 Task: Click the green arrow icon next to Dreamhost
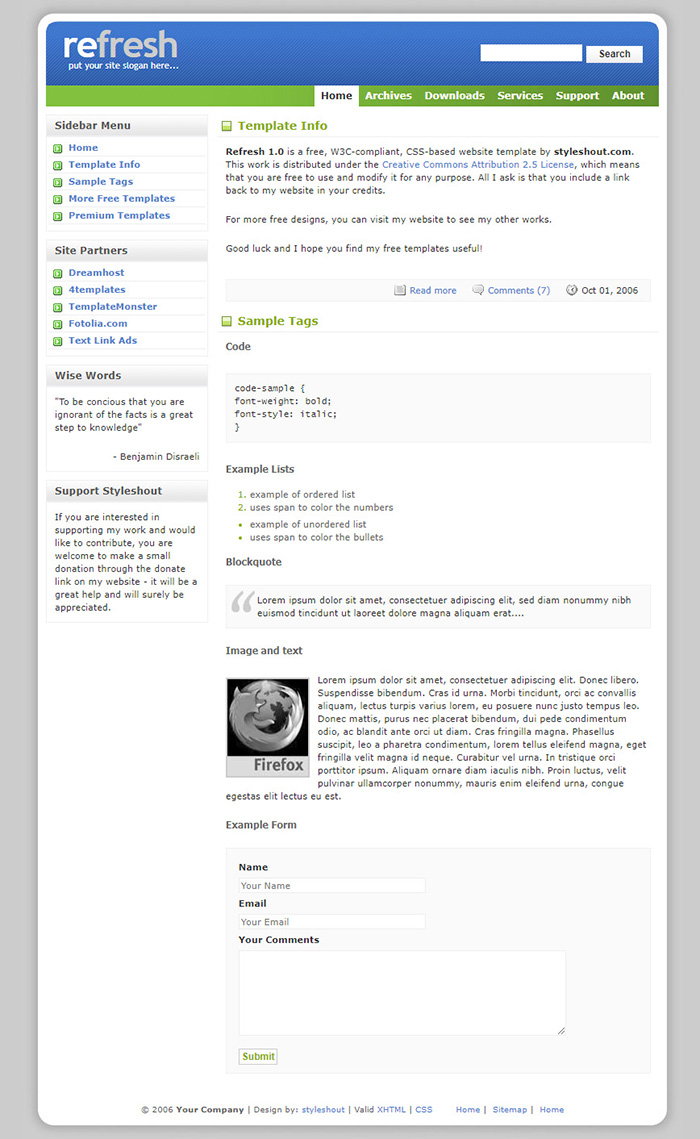coord(59,273)
